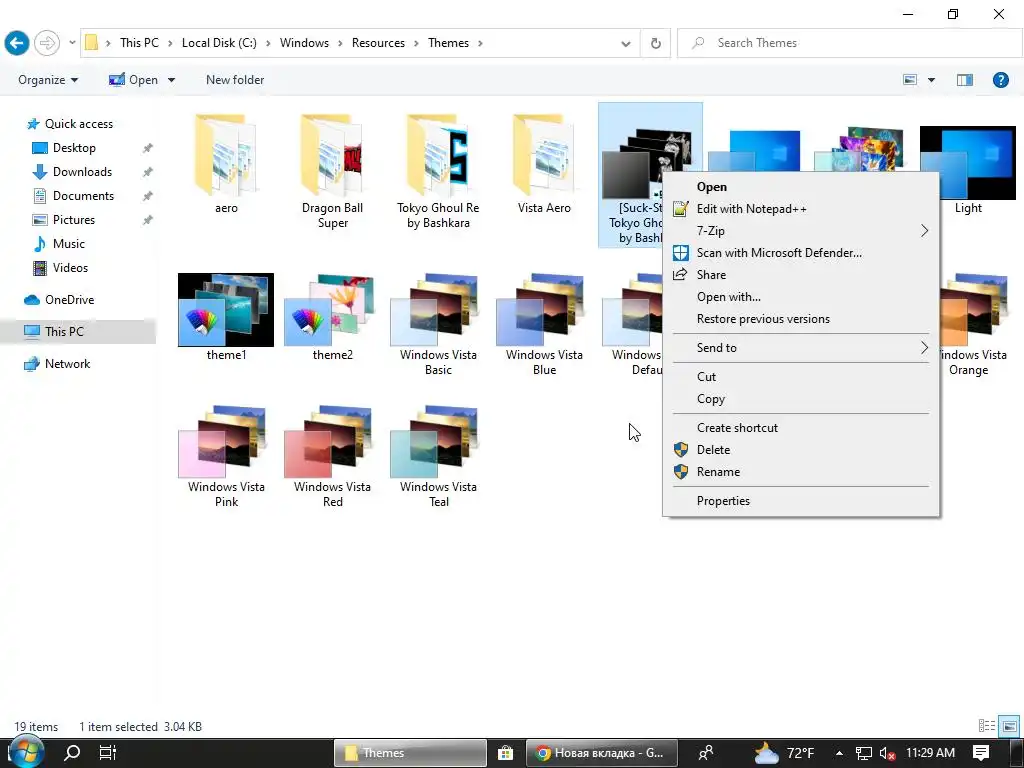Select the Vista Aero folder
1024x768 pixels.
pyautogui.click(x=544, y=163)
